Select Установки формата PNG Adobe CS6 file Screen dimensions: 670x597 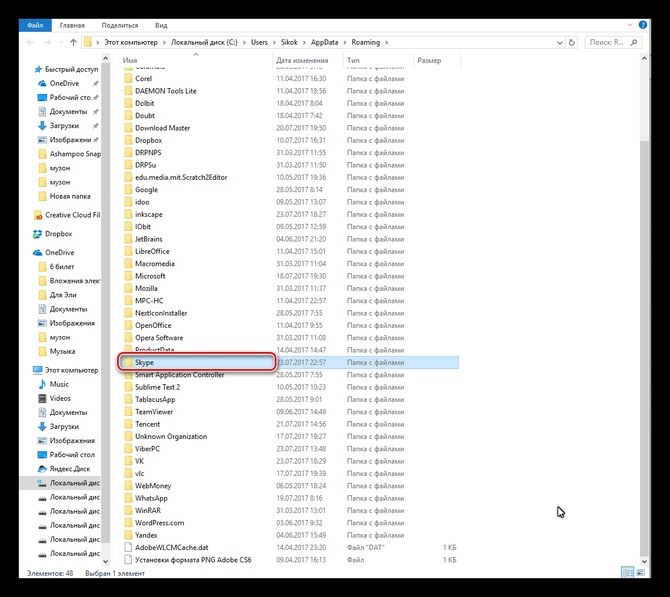point(288,559)
